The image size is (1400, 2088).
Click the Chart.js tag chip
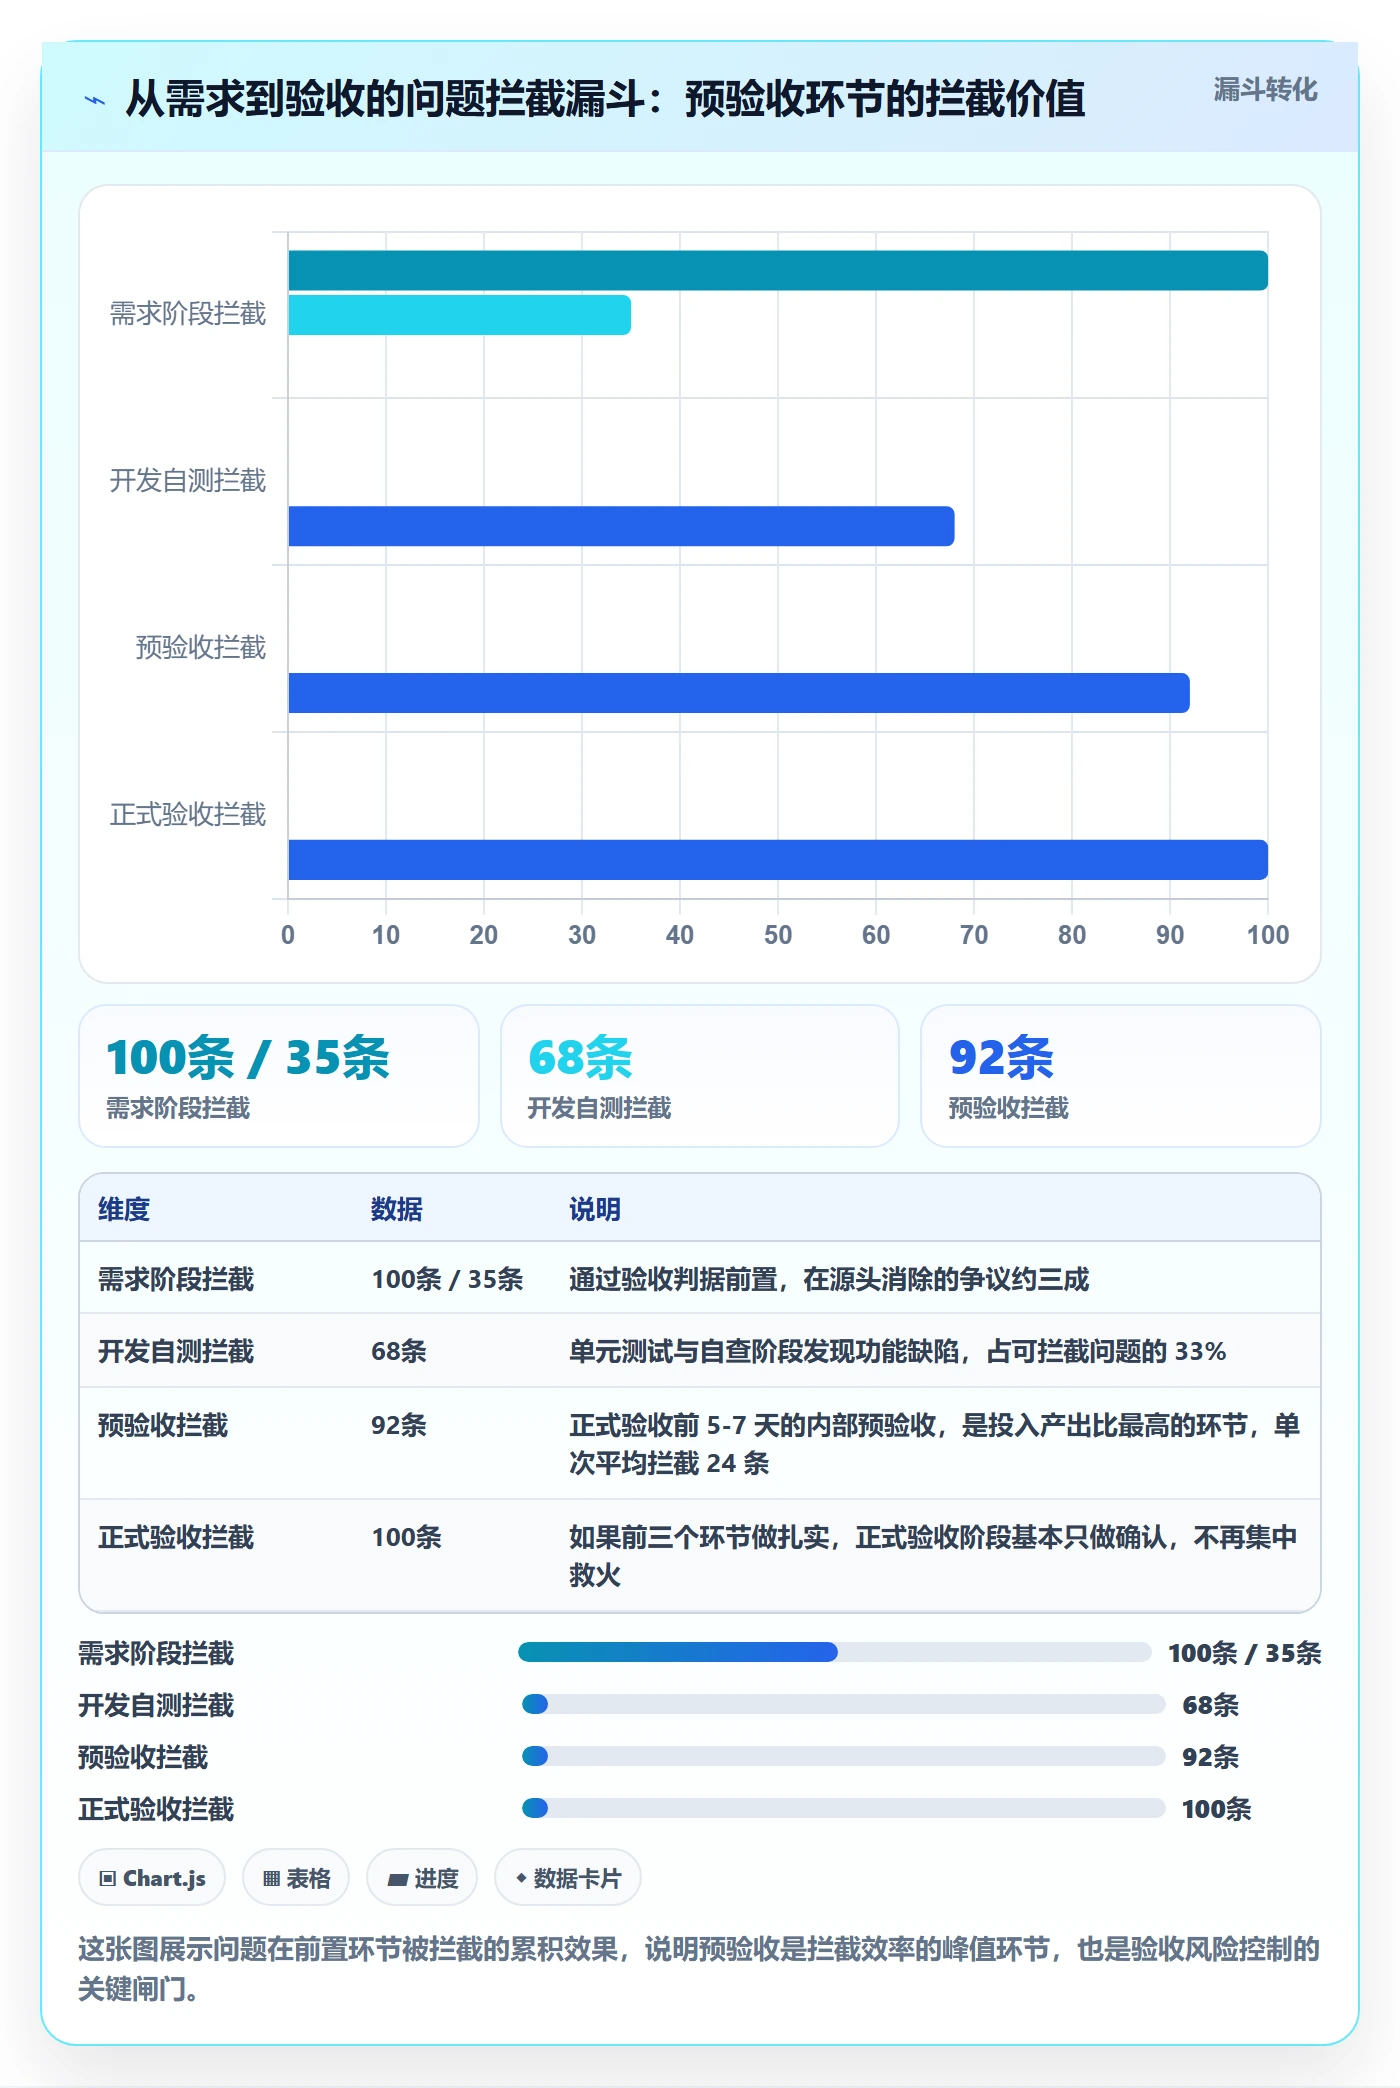click(152, 1878)
